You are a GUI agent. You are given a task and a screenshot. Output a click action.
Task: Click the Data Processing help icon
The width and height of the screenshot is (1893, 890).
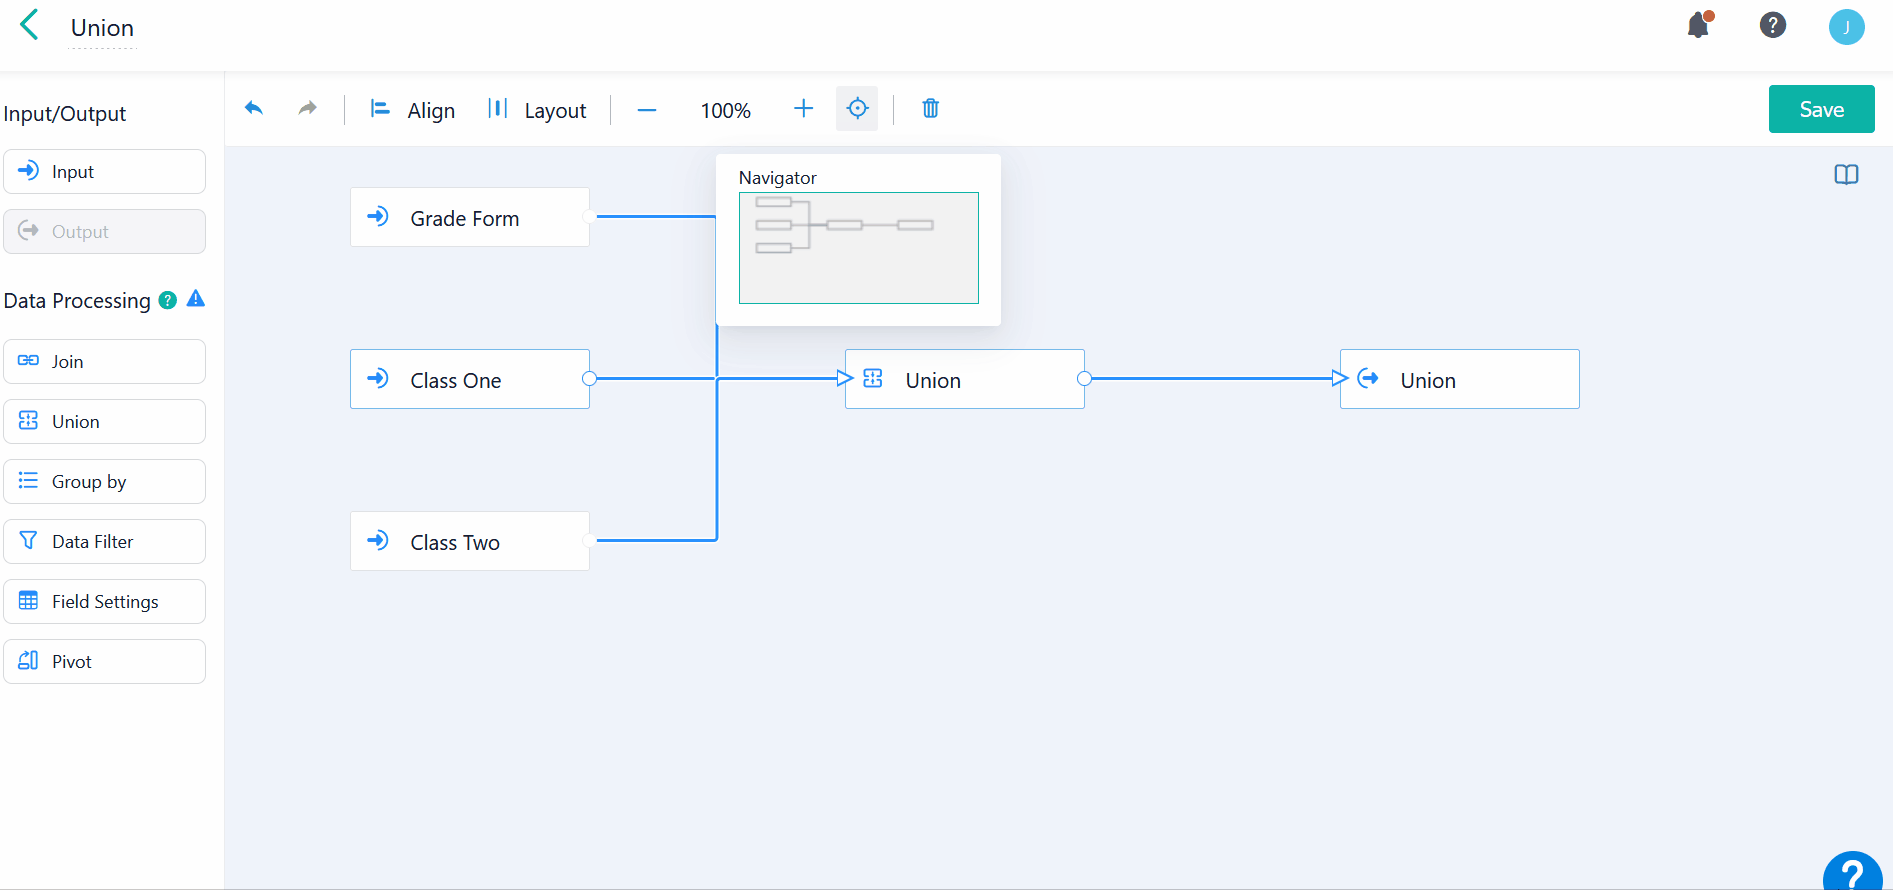click(x=168, y=300)
